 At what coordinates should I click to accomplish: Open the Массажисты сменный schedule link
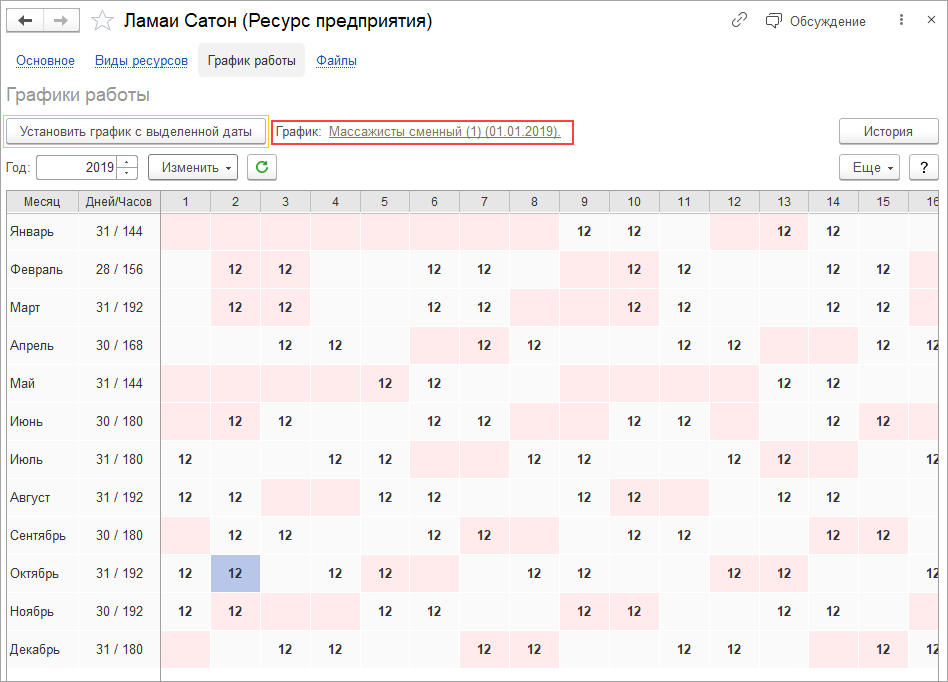tap(445, 131)
